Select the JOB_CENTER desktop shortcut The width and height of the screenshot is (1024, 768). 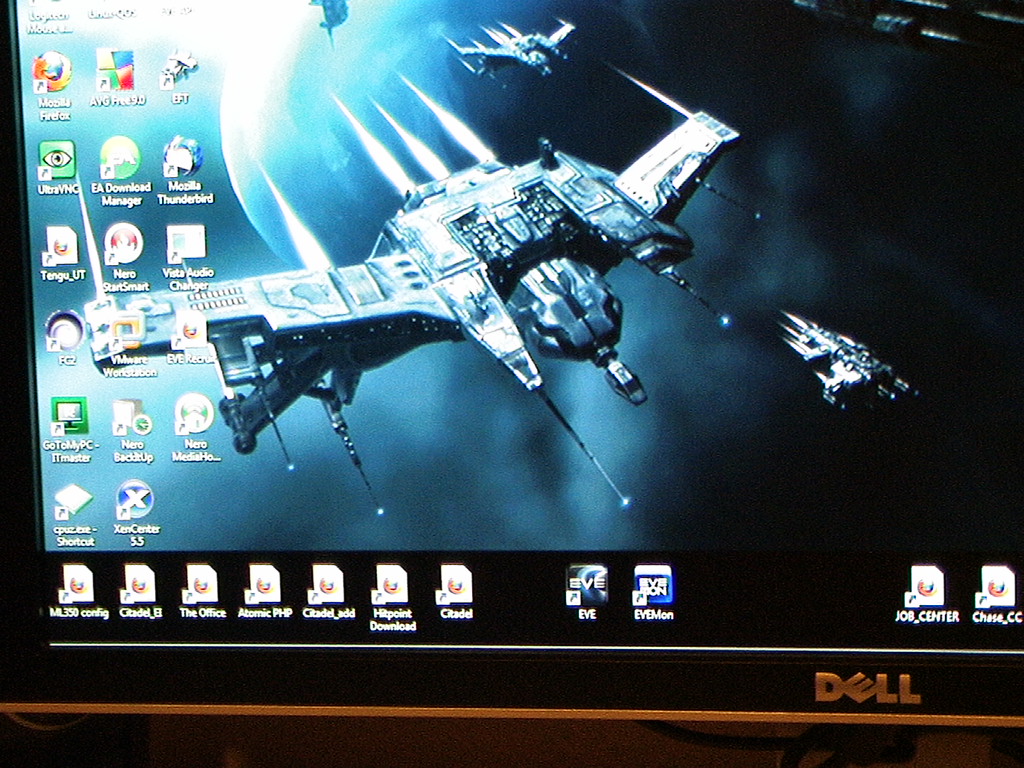point(927,594)
